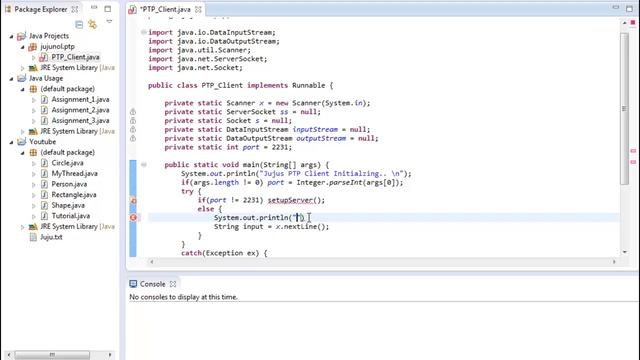Click warning marker beside outputStream line

tap(133, 139)
